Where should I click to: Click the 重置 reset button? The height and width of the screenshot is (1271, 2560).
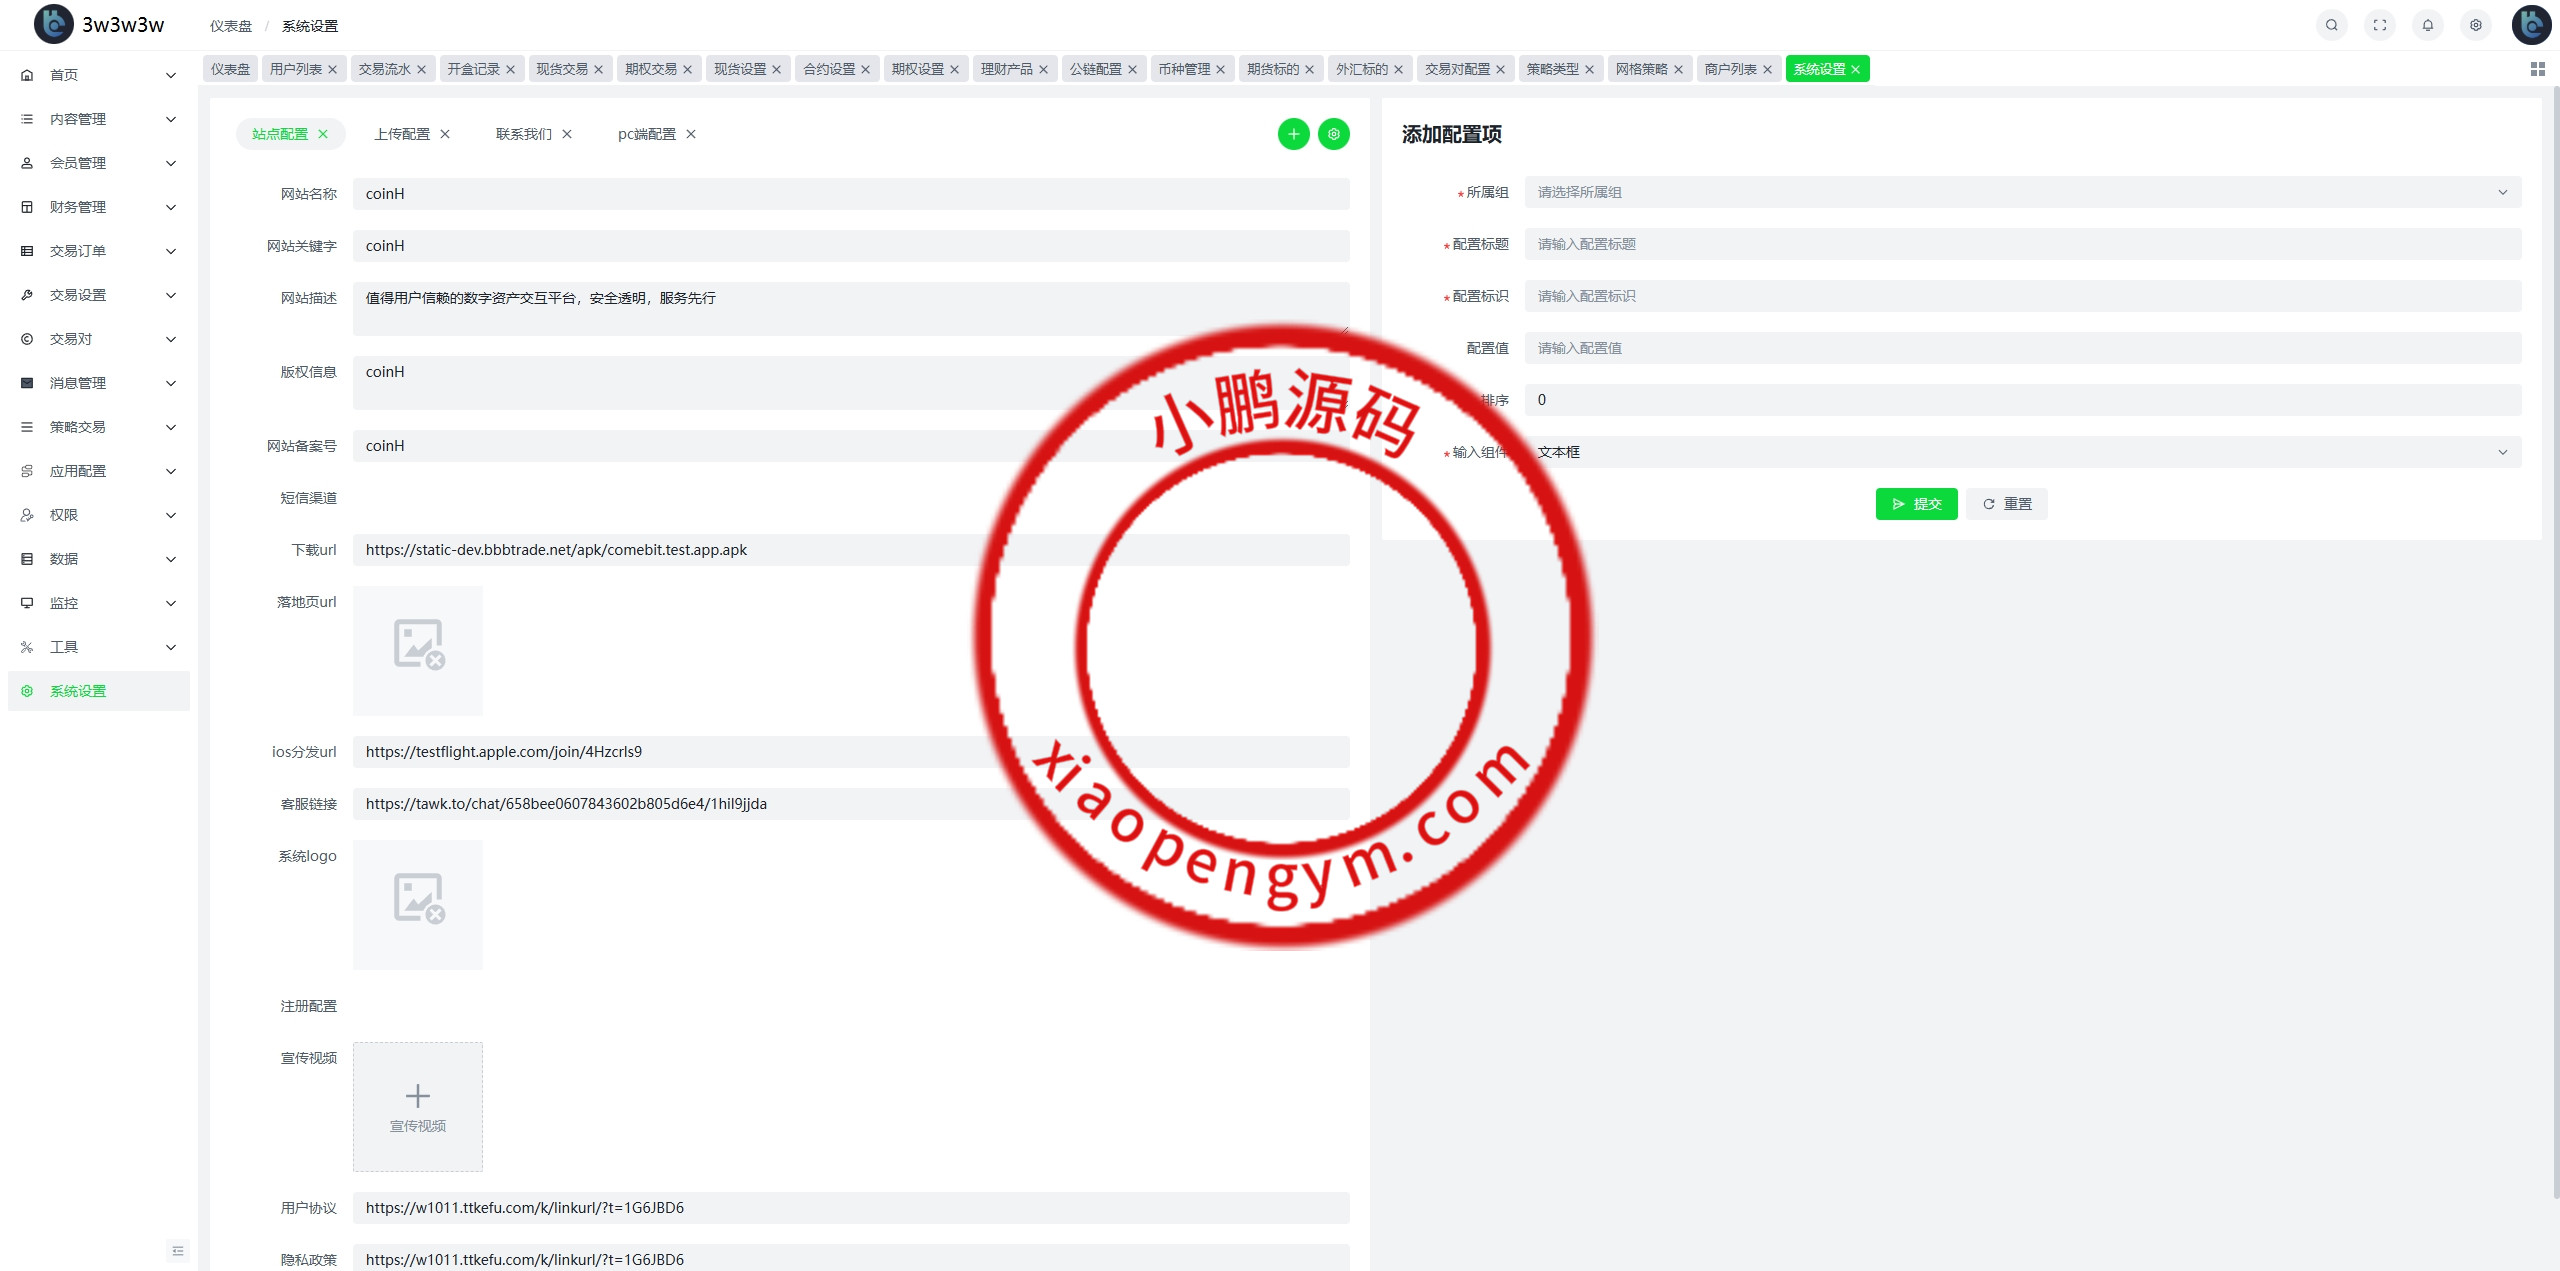(2006, 504)
